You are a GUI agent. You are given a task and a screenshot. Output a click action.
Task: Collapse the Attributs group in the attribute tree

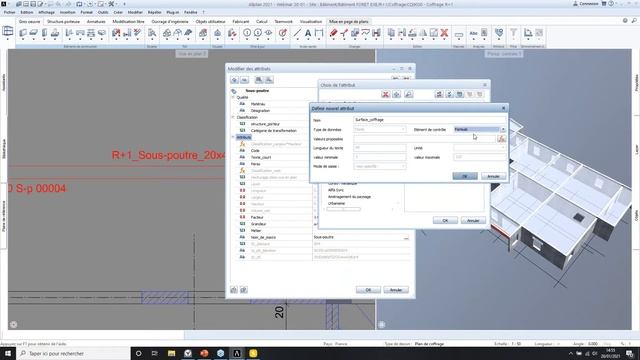(x=233, y=137)
